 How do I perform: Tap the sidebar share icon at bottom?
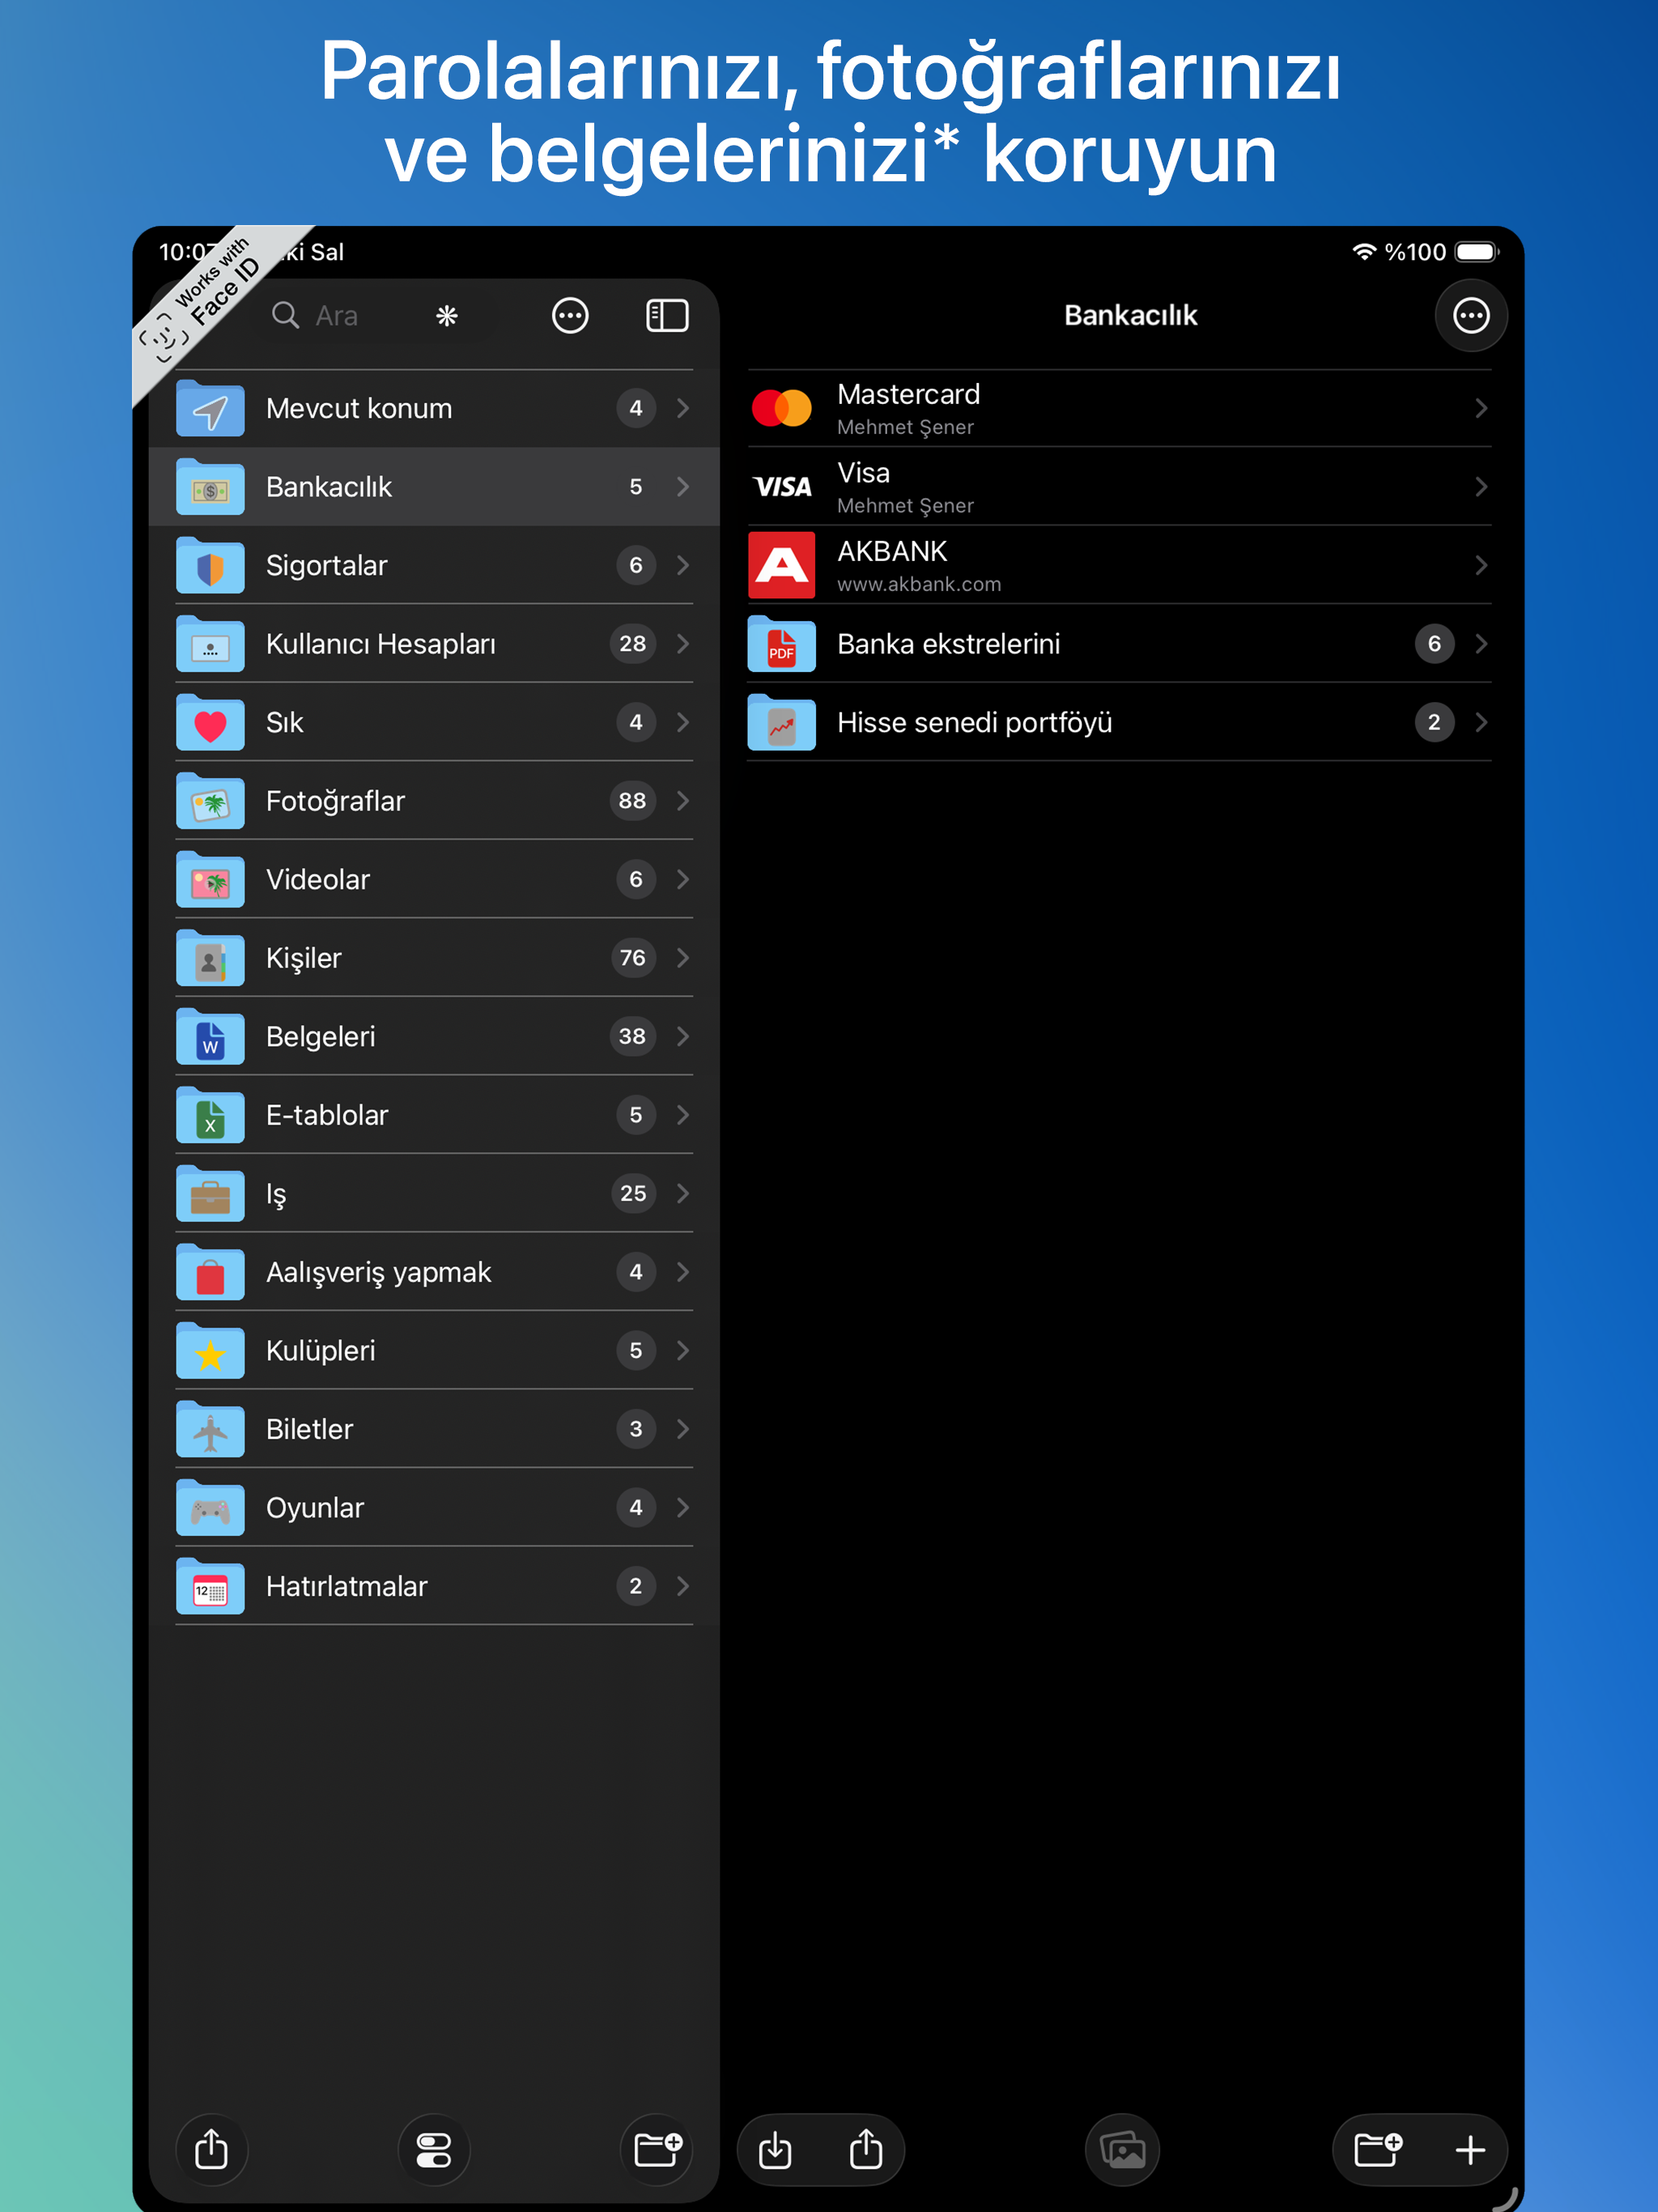[211, 2149]
